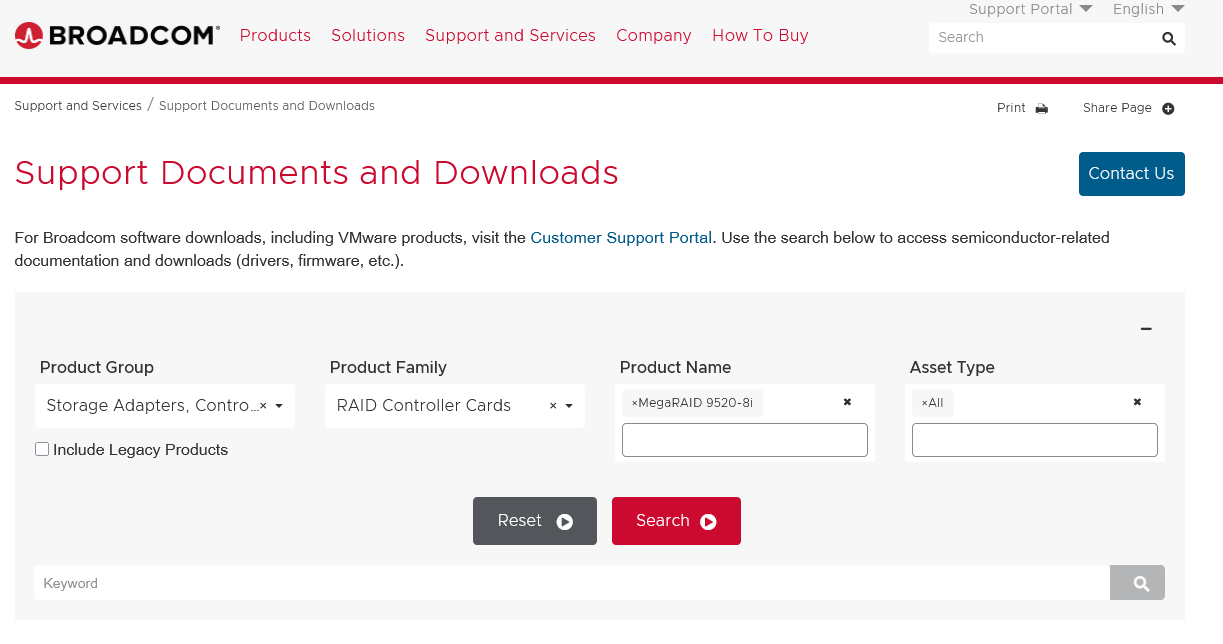The image size is (1223, 644).
Task: Remove the All asset type tag
Action: pos(925,403)
